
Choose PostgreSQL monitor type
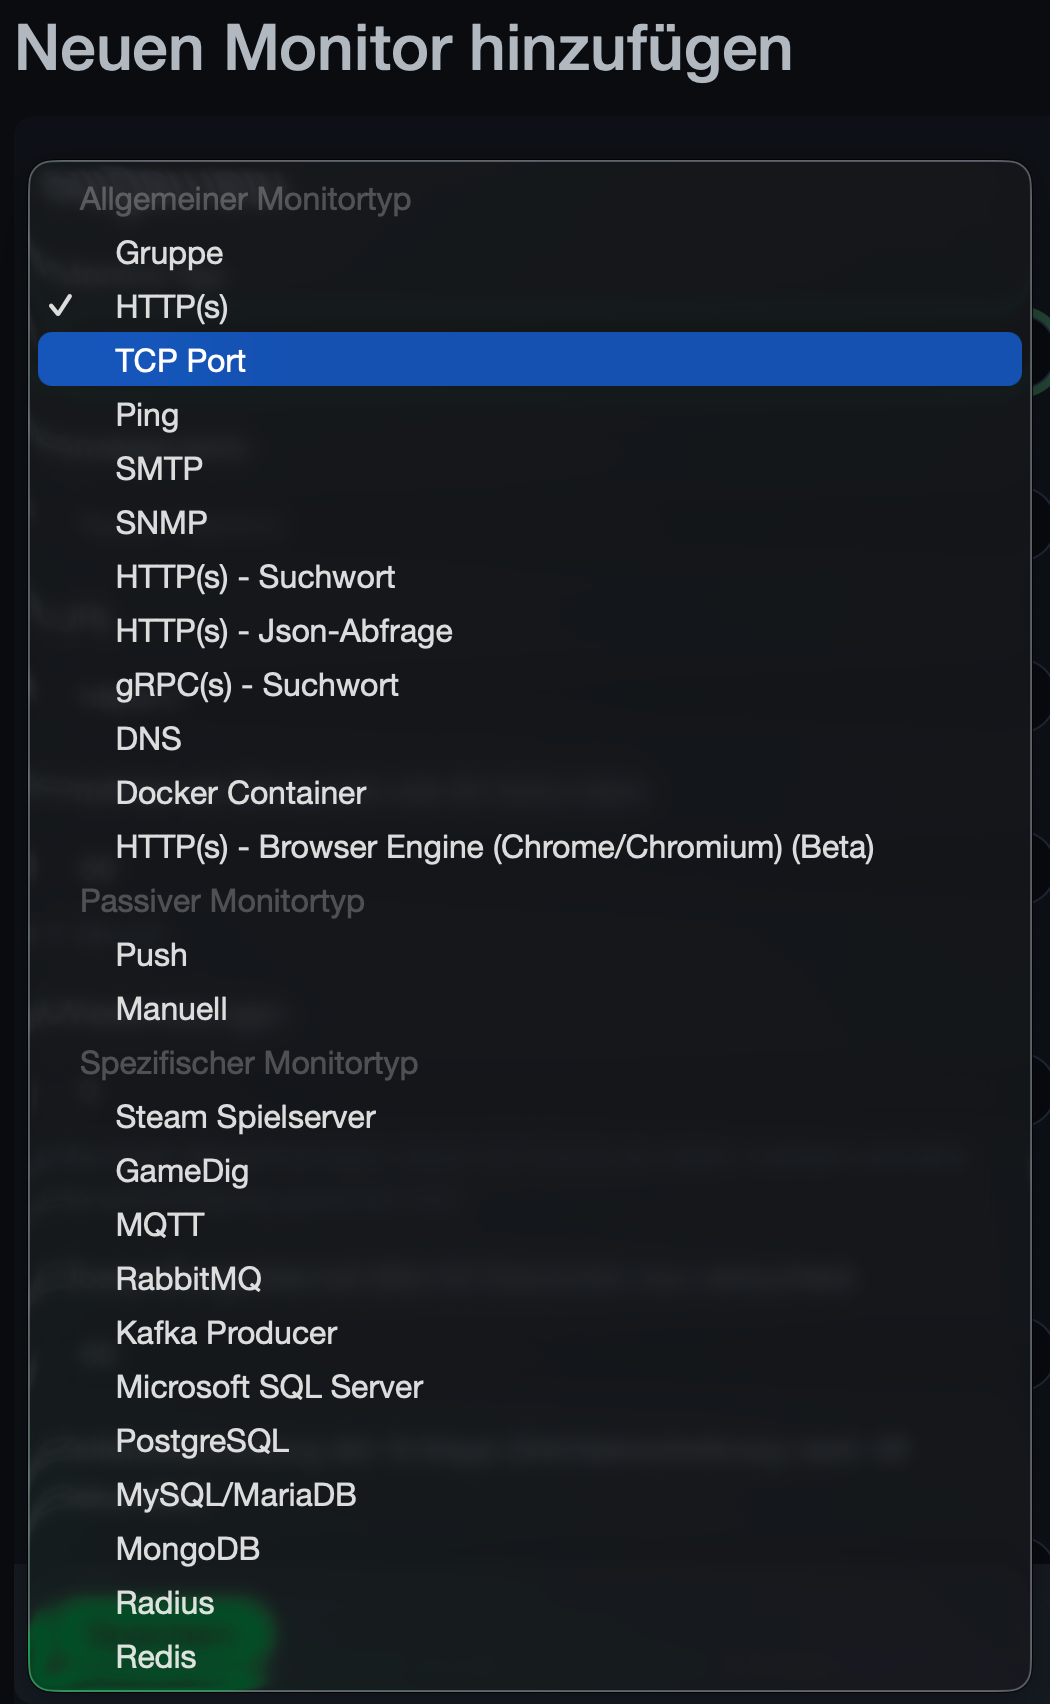[202, 1441]
